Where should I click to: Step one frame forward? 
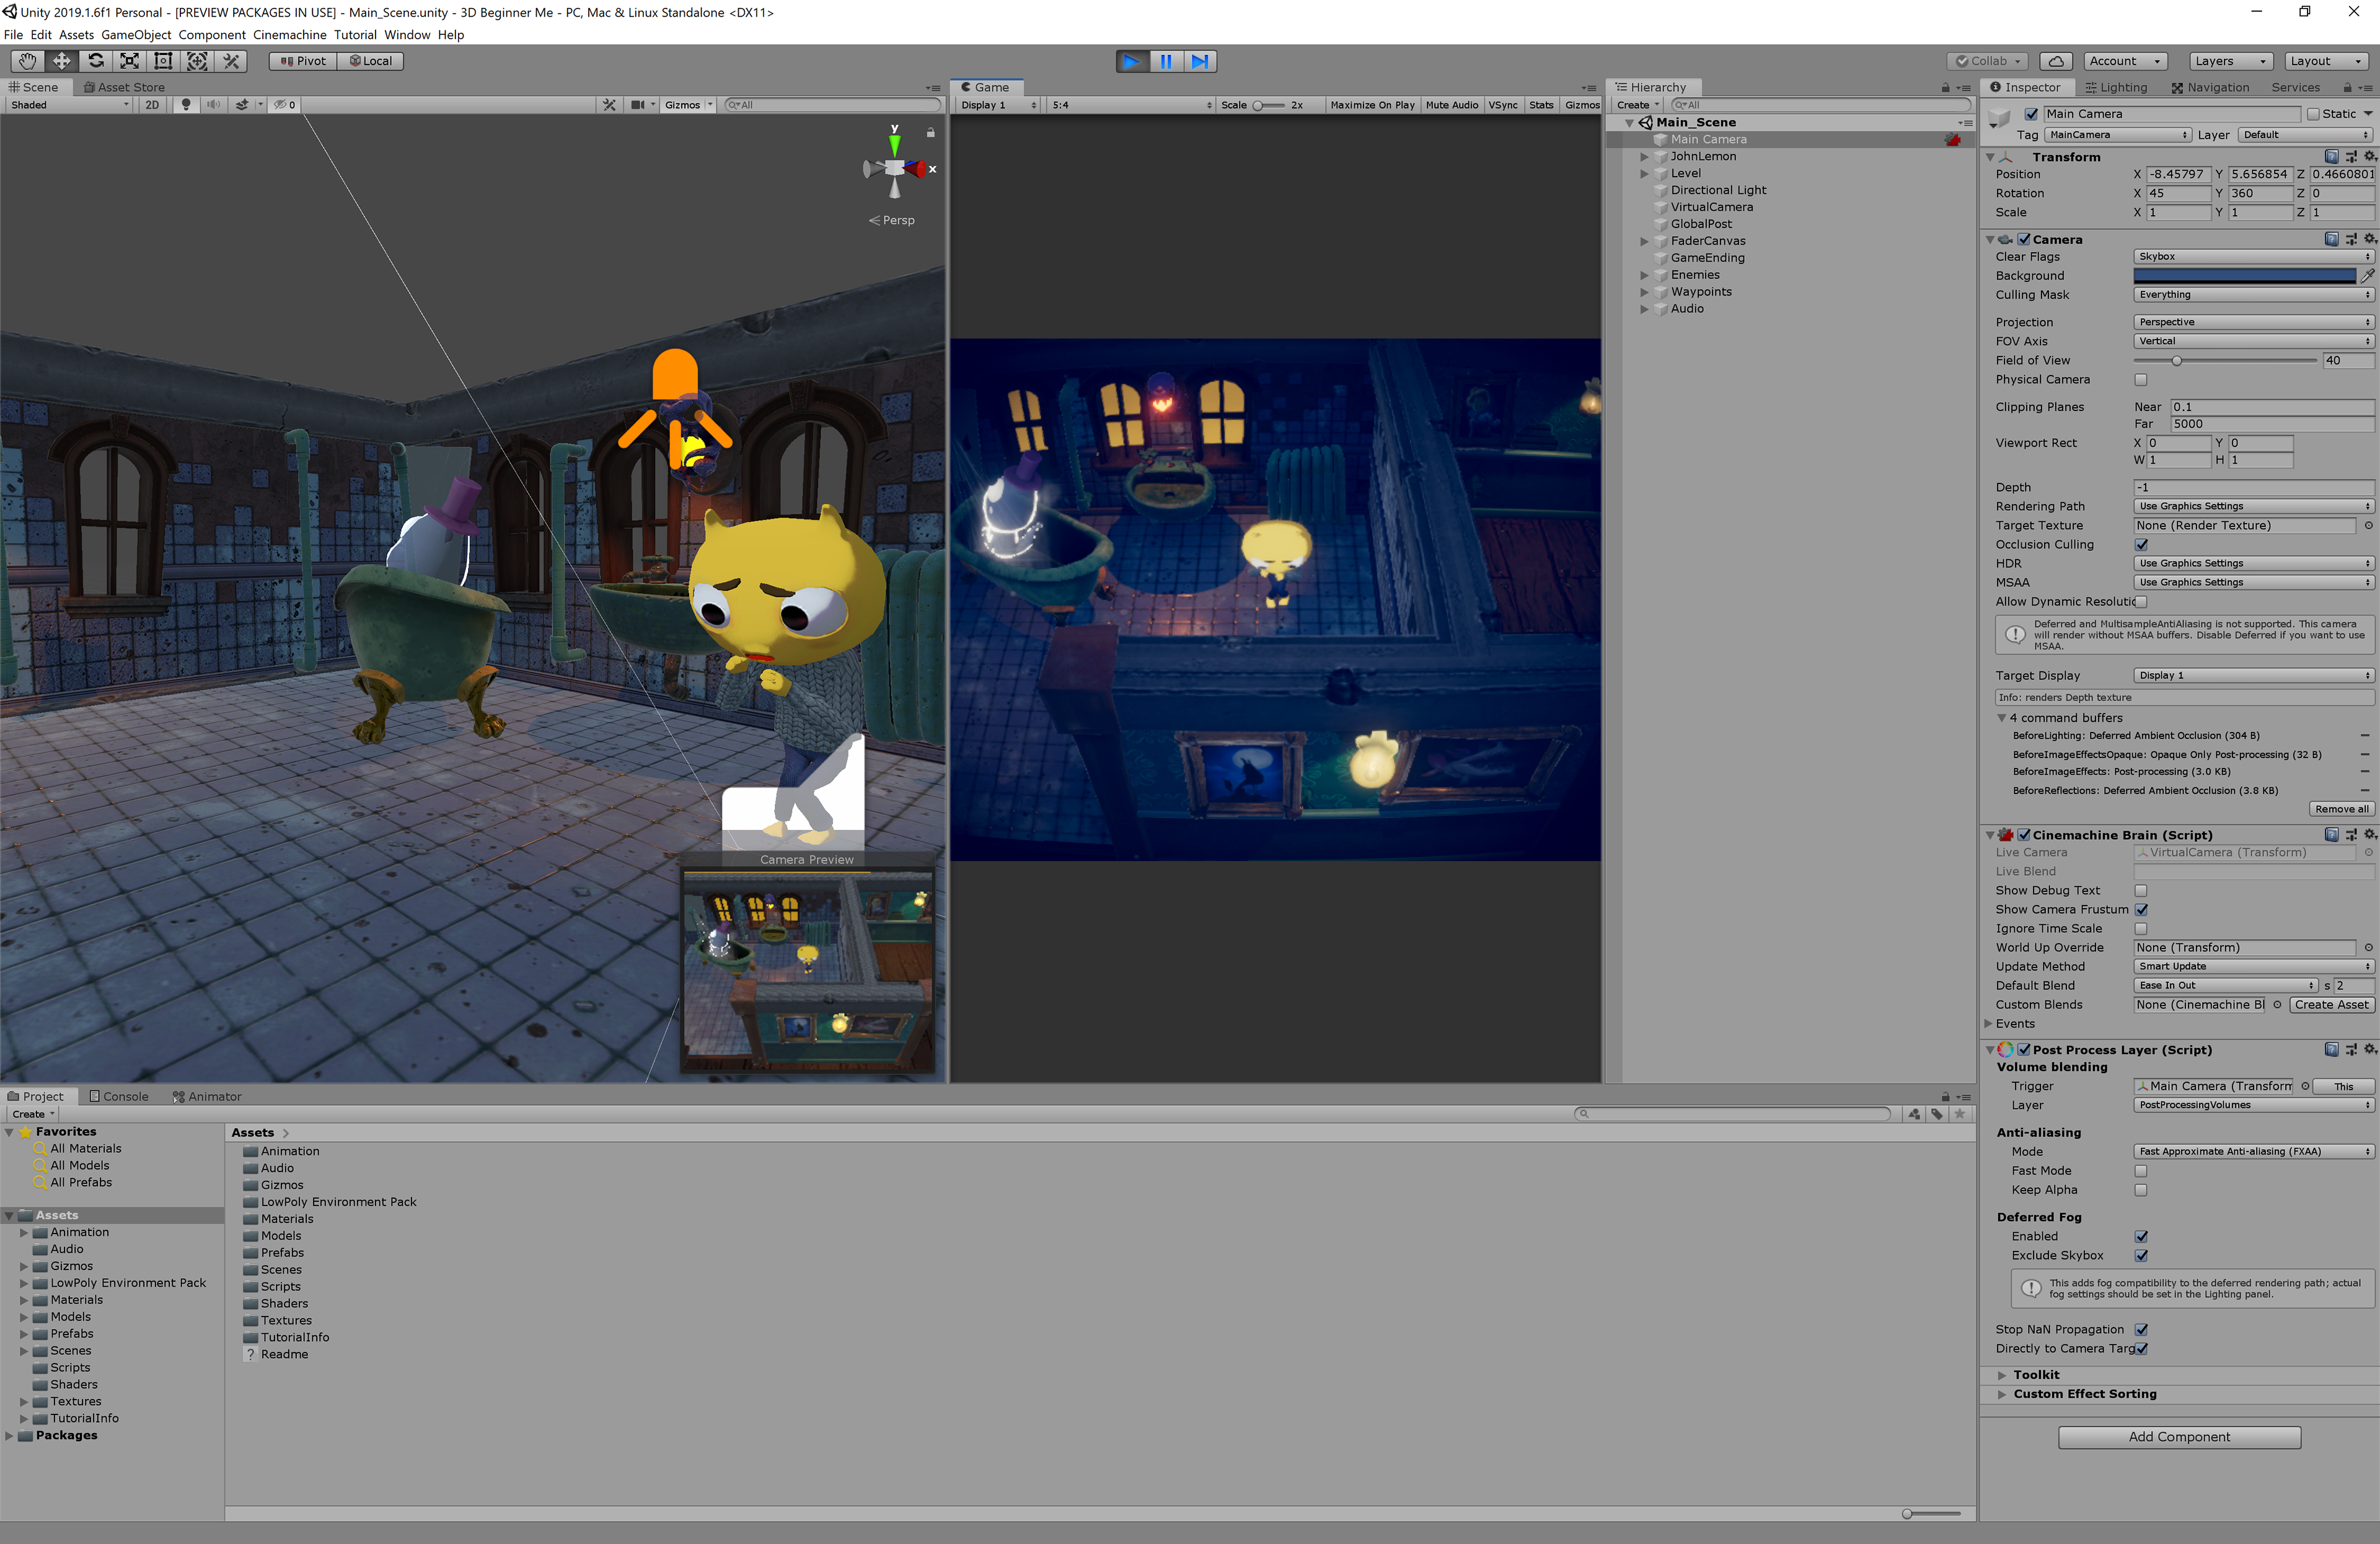[1200, 61]
